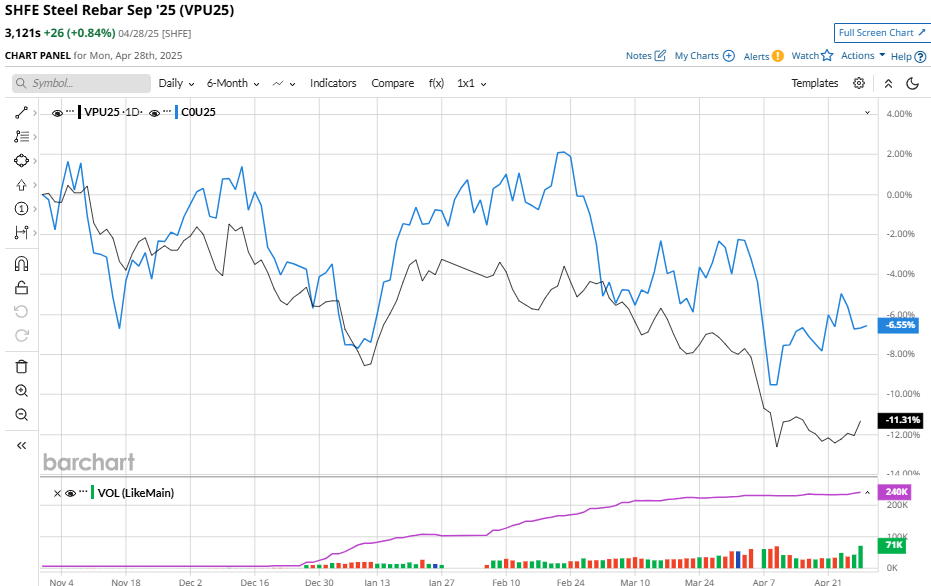The image size is (931, 586).
Task: Click the lock drawings icon
Action: [x=21, y=288]
